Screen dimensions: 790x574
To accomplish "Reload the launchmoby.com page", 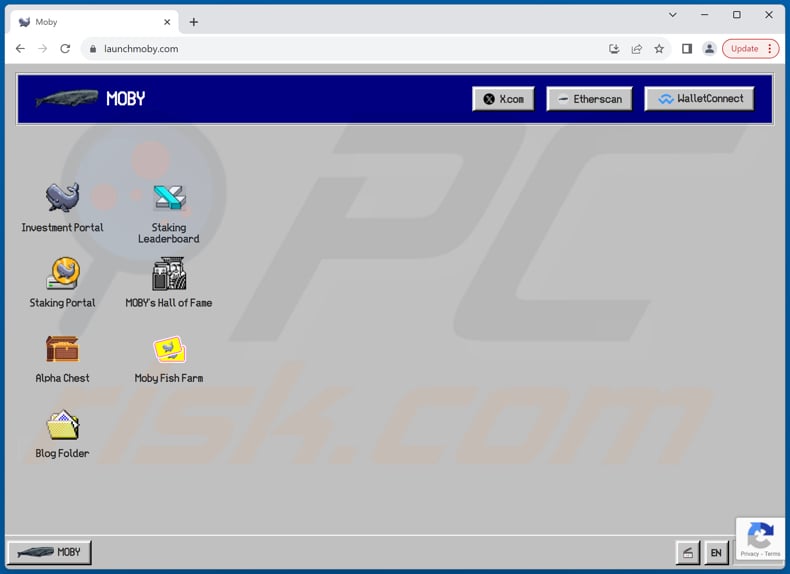I will [65, 49].
